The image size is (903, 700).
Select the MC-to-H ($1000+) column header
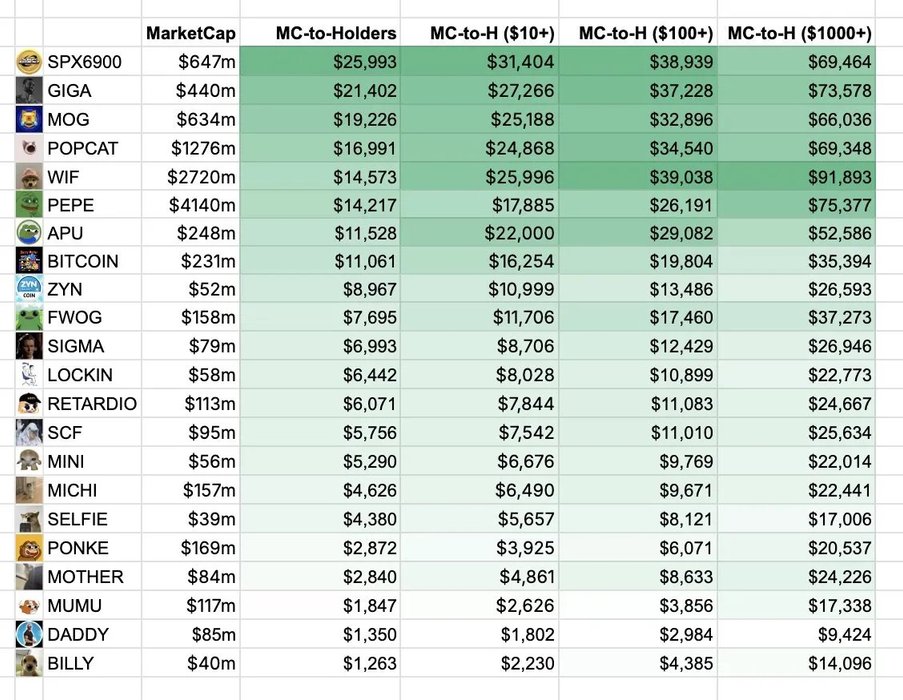[799, 33]
